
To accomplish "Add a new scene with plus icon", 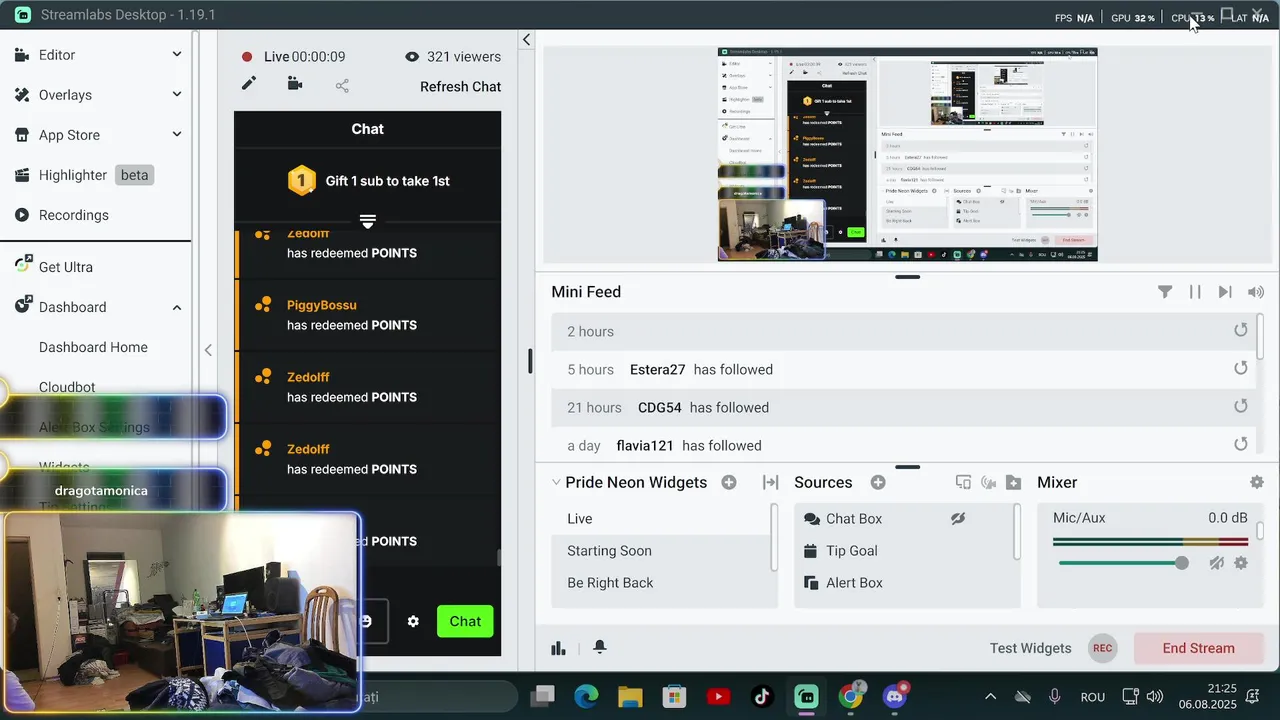I will click(x=729, y=482).
